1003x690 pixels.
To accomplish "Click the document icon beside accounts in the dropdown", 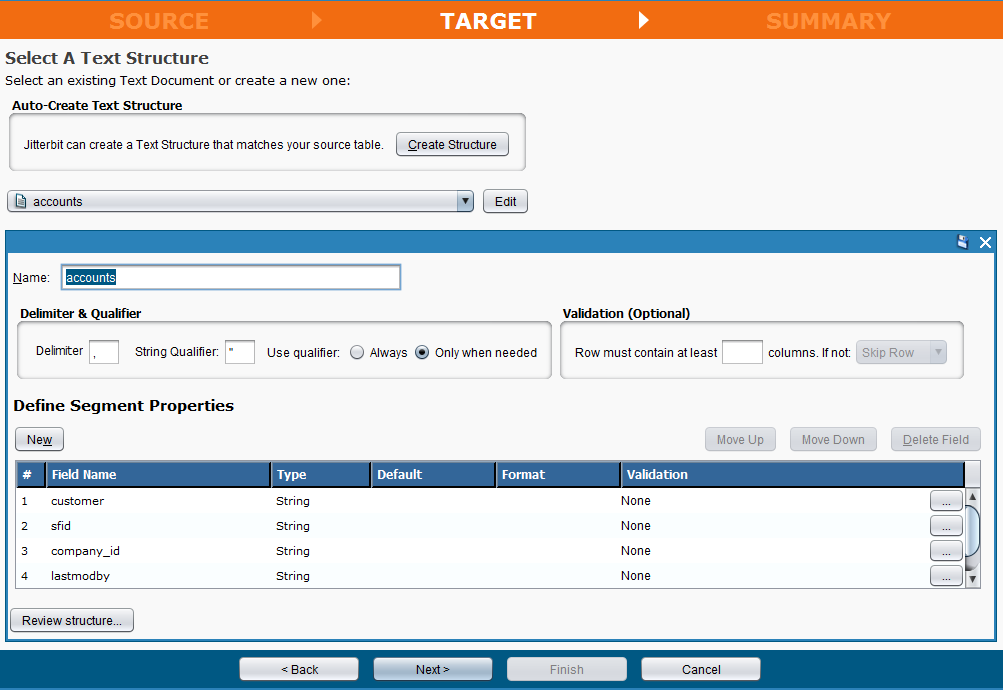I will (x=21, y=201).
